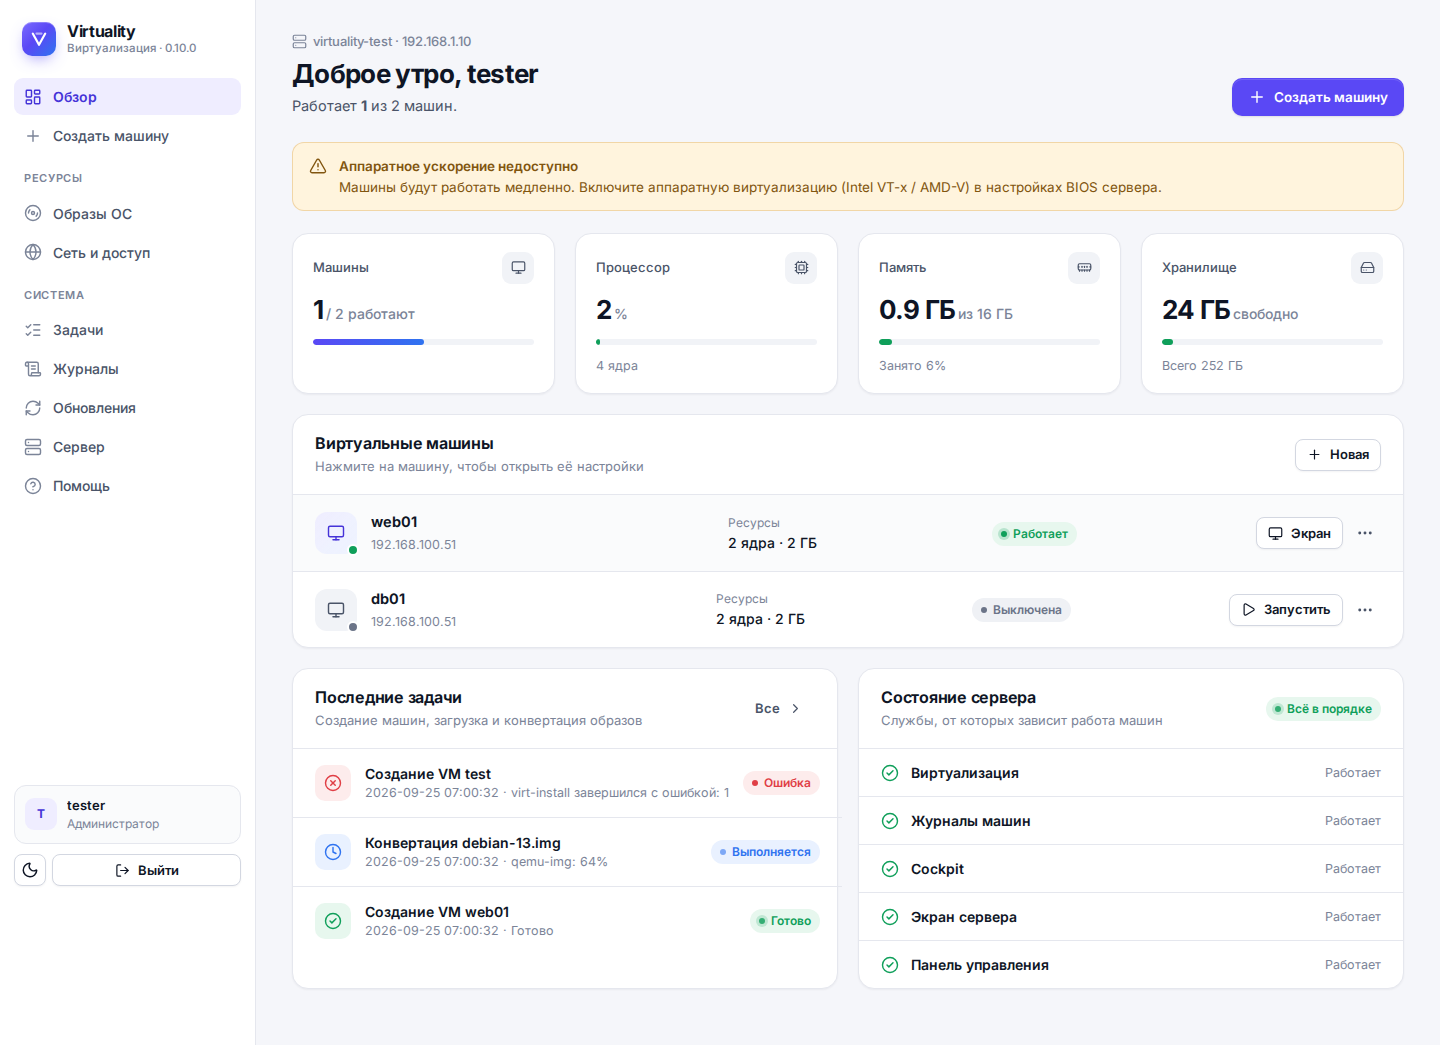
Task: Click the web01 machine monitor icon
Action: click(x=336, y=533)
